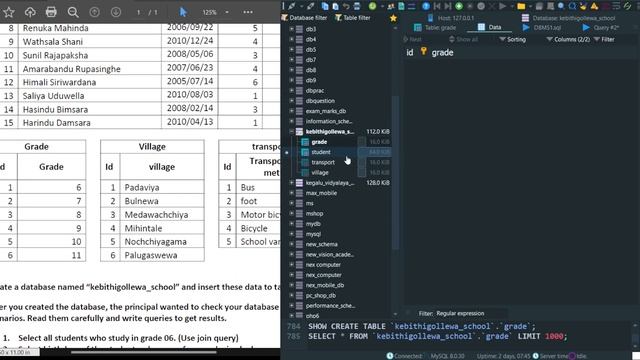The width and height of the screenshot is (640, 360).
Task: Click the Table filter box
Action: [x=353, y=18]
